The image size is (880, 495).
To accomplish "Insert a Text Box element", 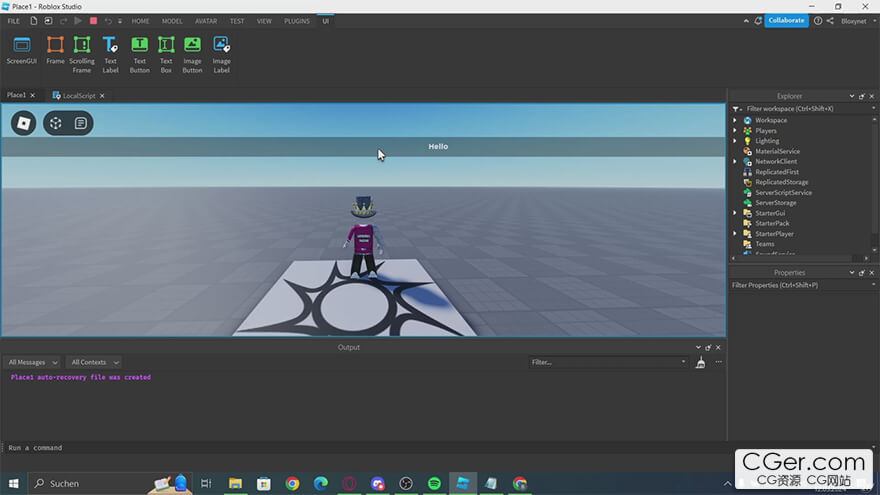I will coord(166,55).
